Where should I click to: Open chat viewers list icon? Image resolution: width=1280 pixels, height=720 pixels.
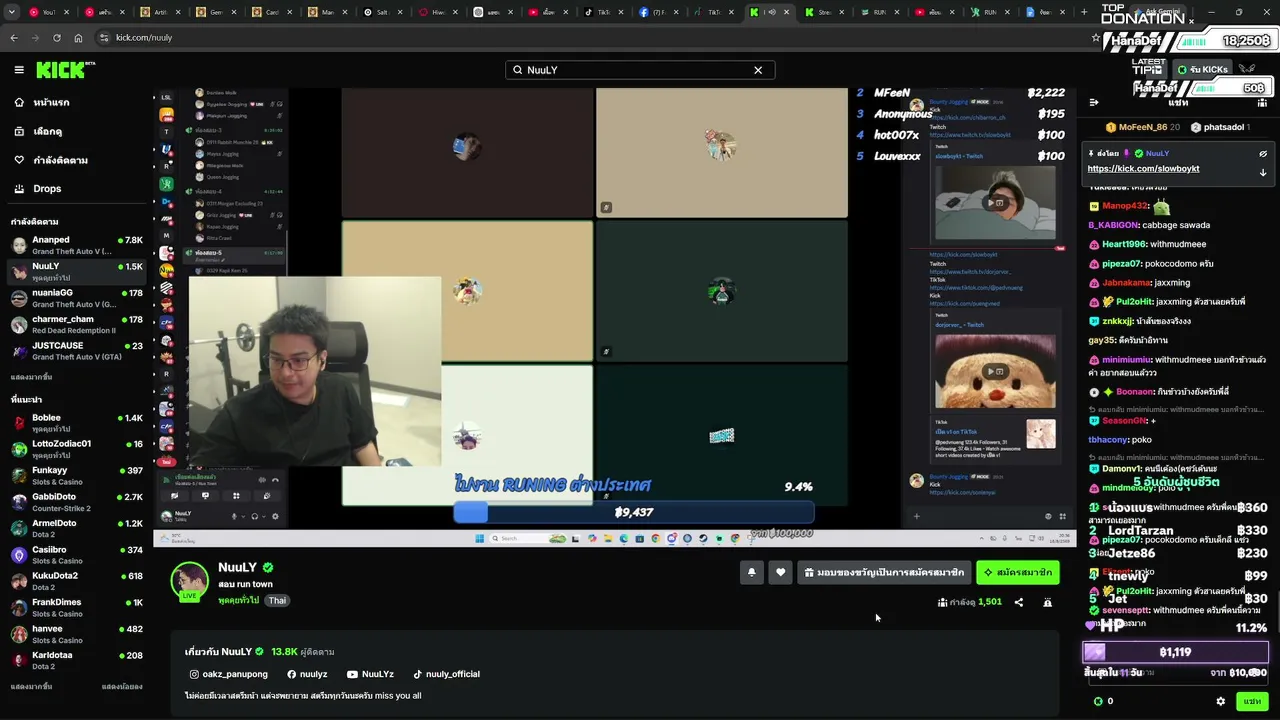(x=1262, y=102)
